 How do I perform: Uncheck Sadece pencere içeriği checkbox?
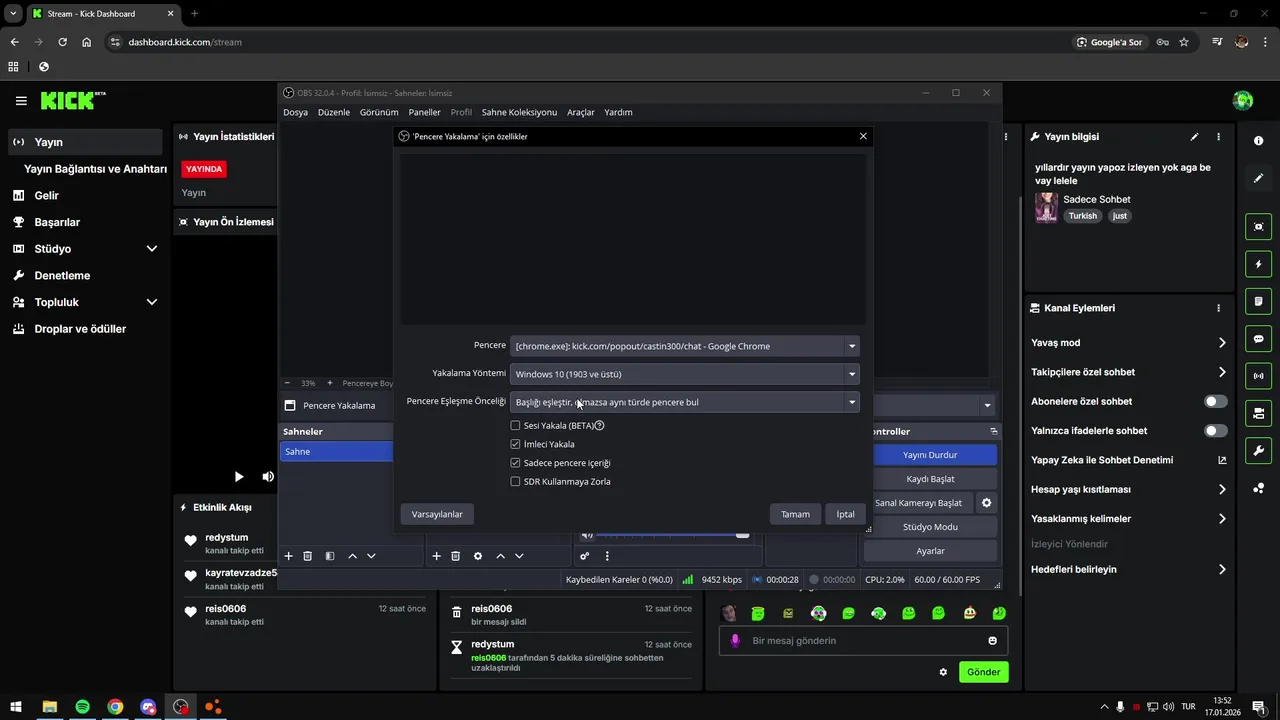click(x=515, y=463)
